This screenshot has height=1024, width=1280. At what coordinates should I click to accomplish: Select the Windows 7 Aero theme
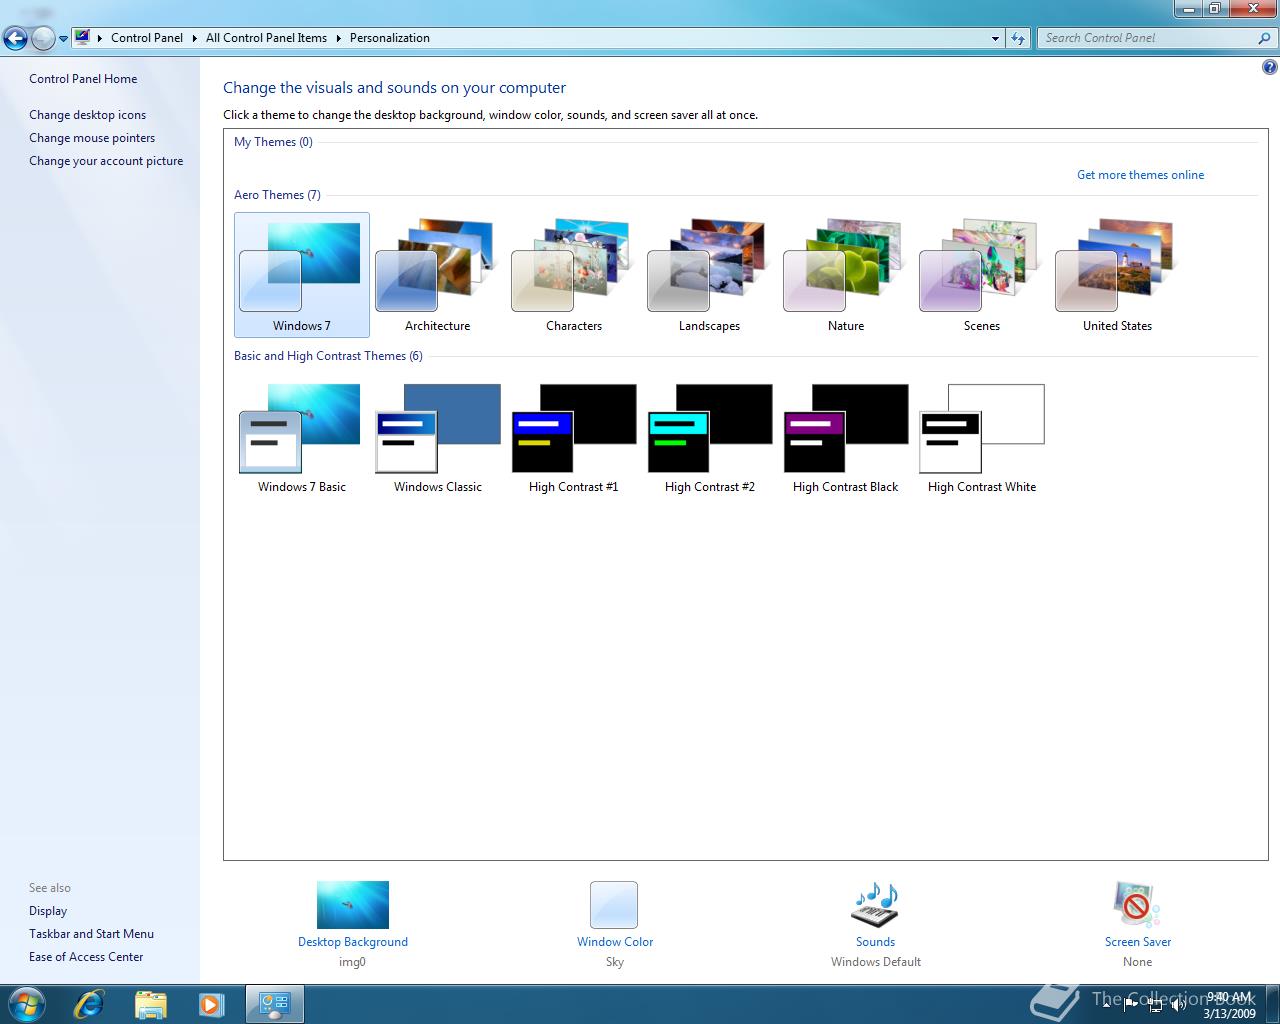click(301, 275)
